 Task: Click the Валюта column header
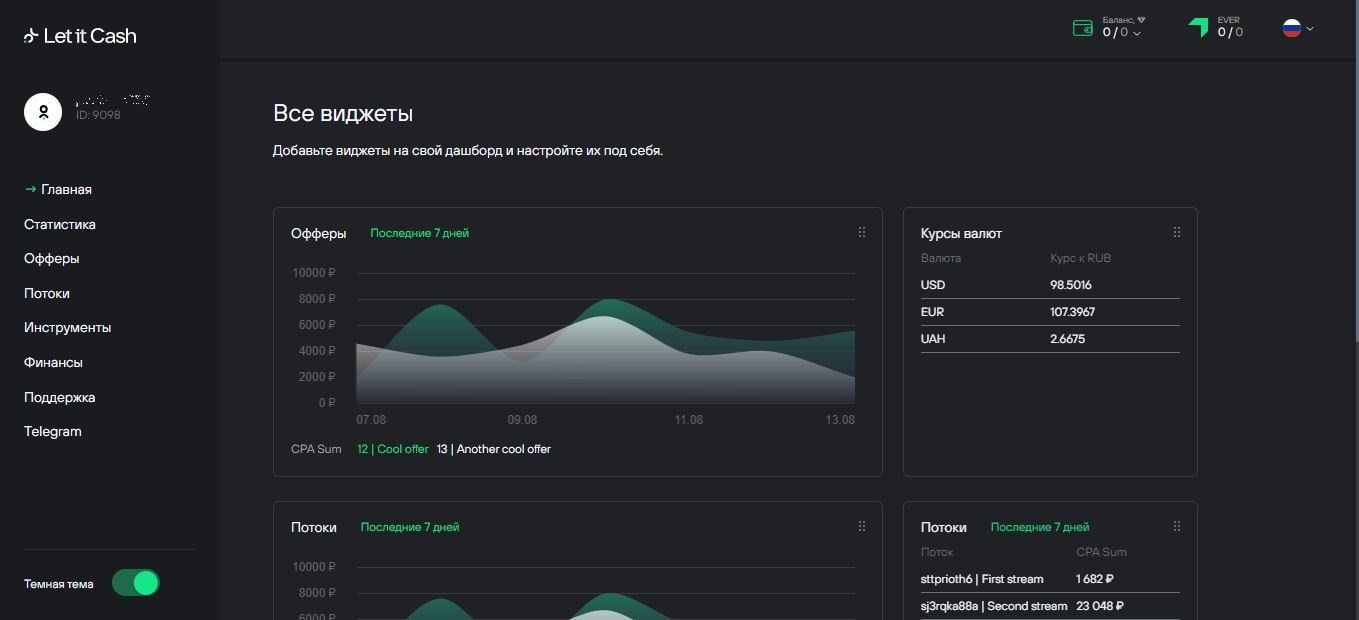pyautogui.click(x=941, y=258)
